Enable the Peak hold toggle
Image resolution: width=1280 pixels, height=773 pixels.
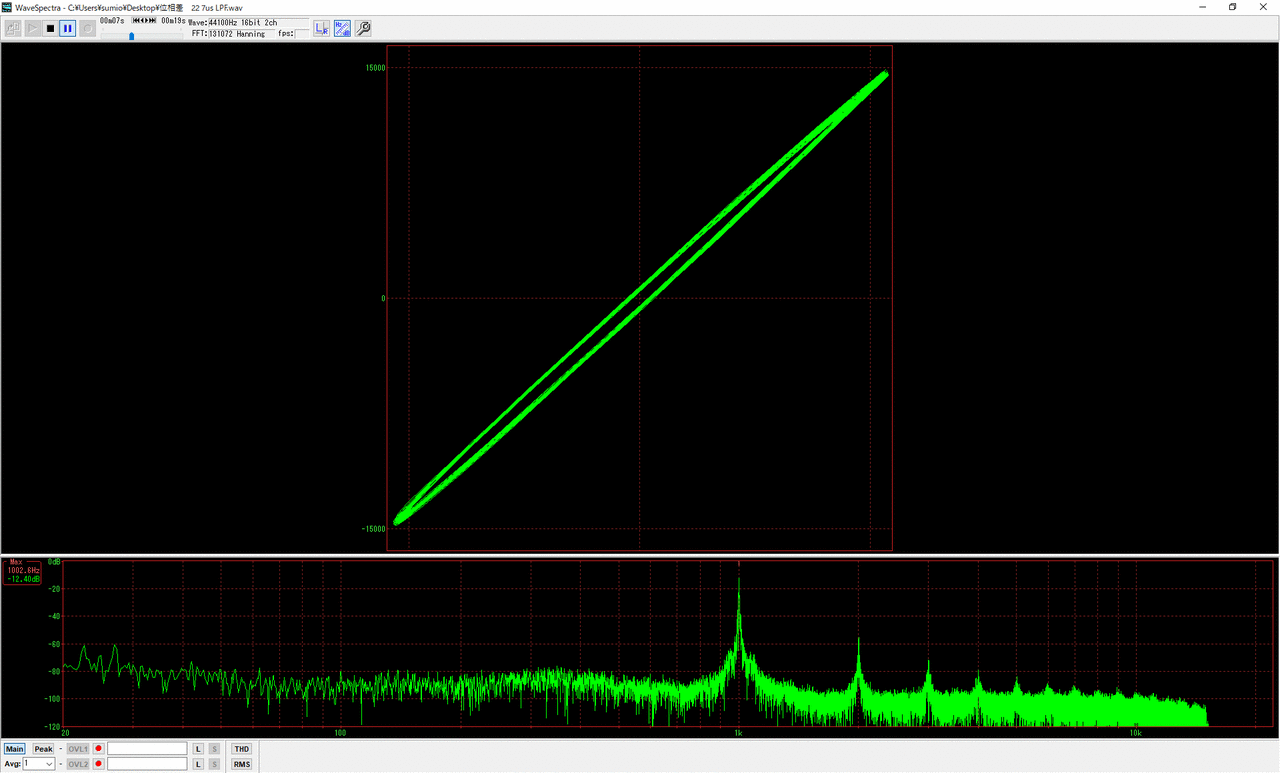pos(43,749)
